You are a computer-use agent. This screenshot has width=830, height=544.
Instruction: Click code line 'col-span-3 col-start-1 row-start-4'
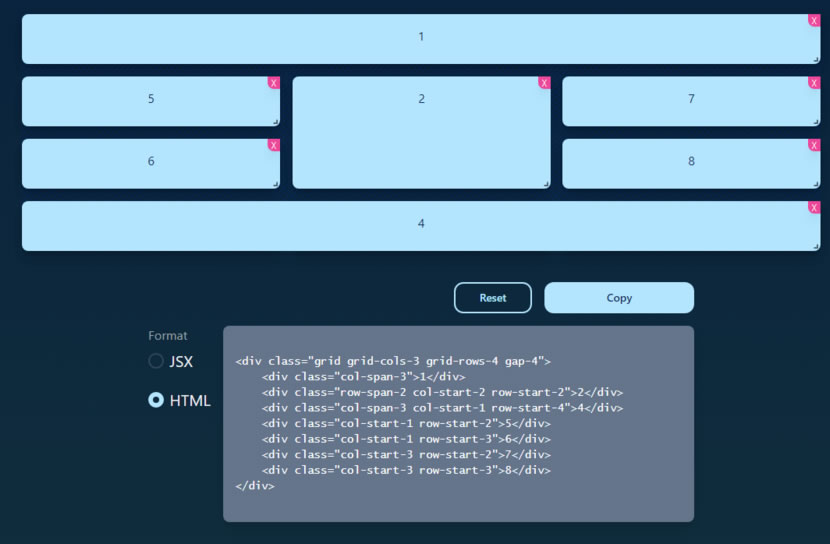442,408
